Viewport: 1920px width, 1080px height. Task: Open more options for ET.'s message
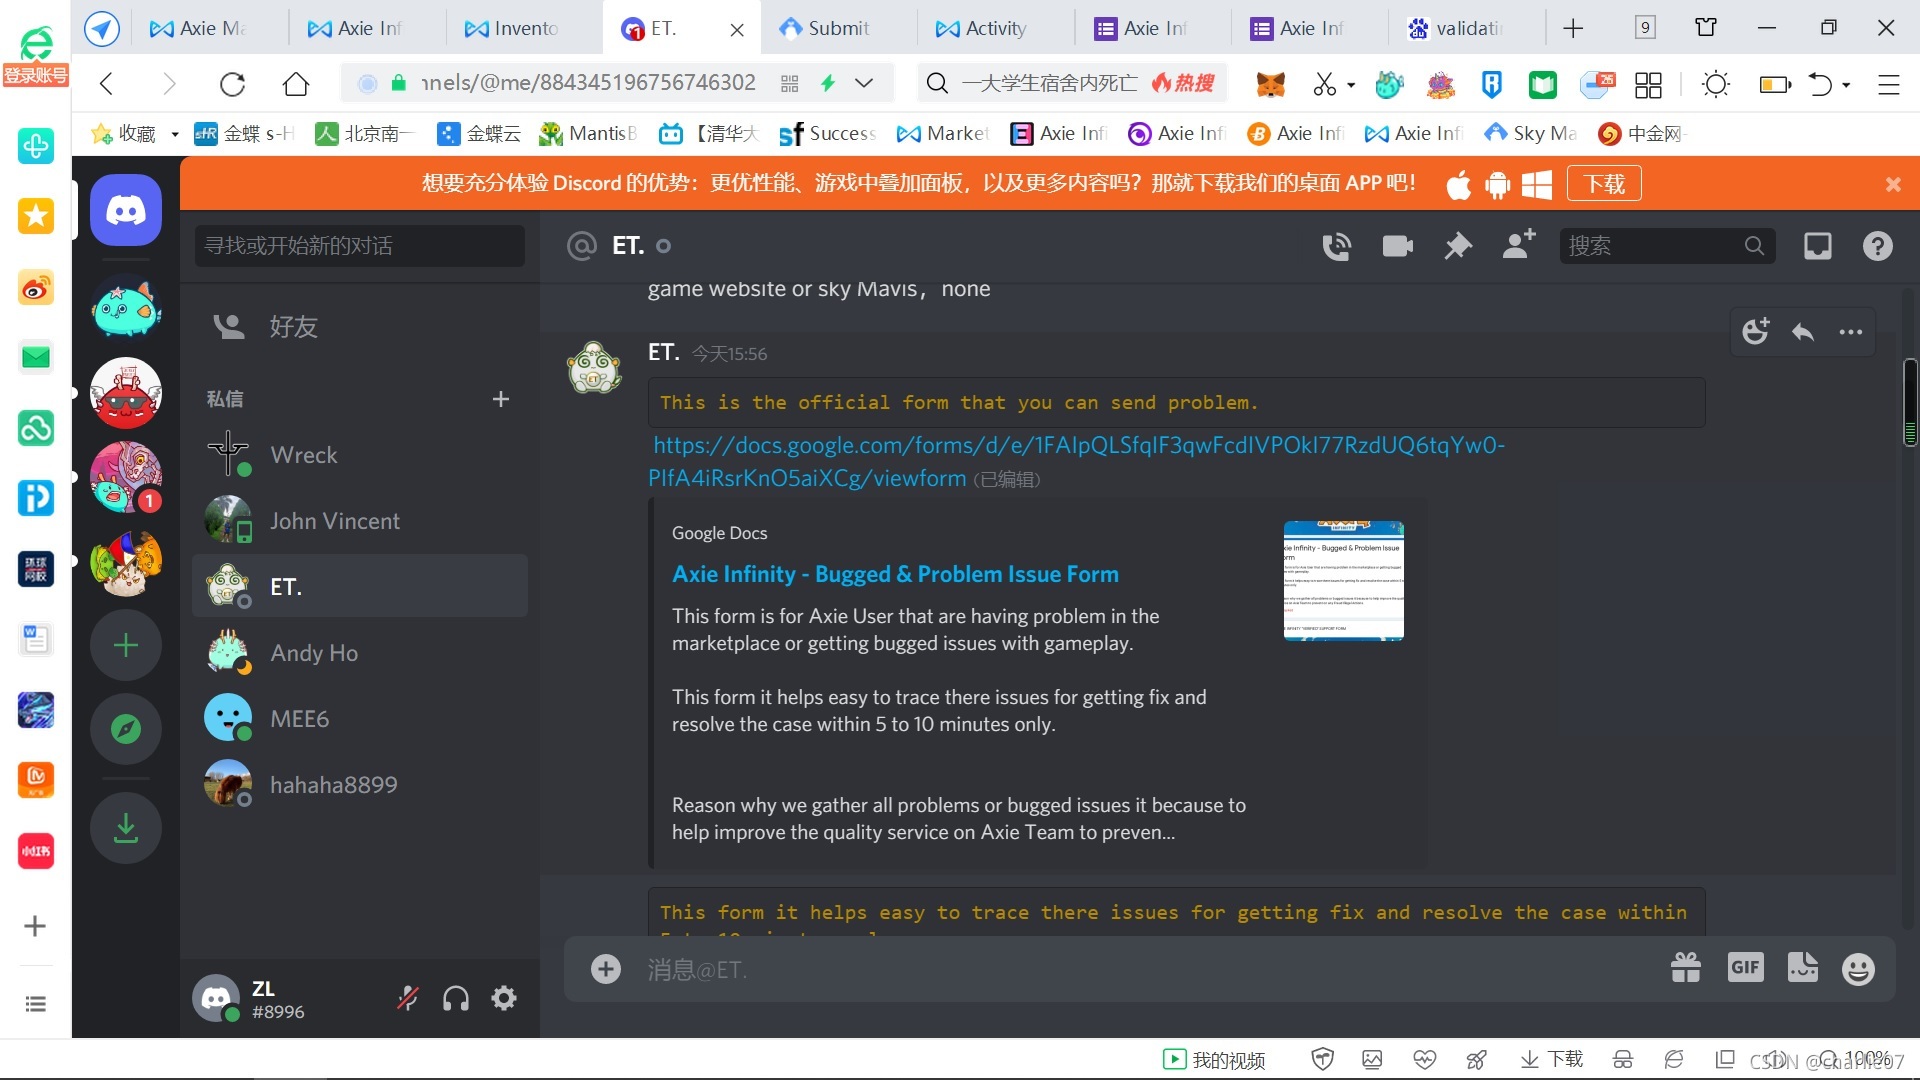[x=1851, y=332]
